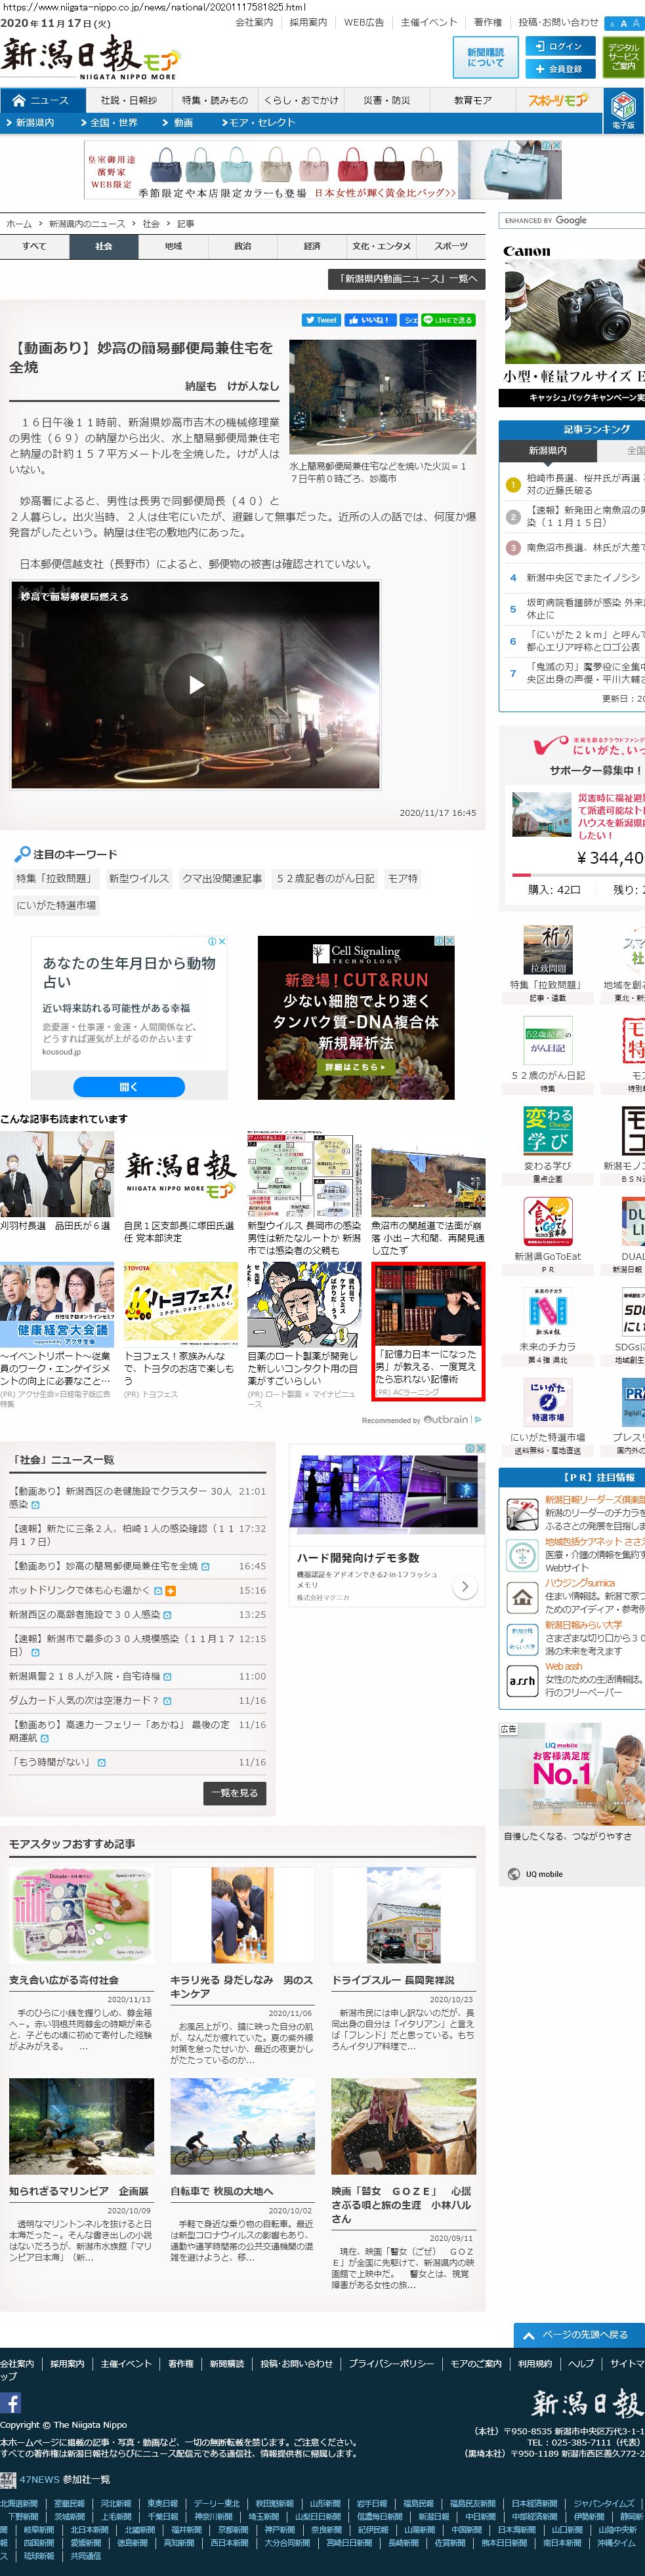Select the medium font size A toggle
The height and width of the screenshot is (2576, 645).
tap(624, 23)
